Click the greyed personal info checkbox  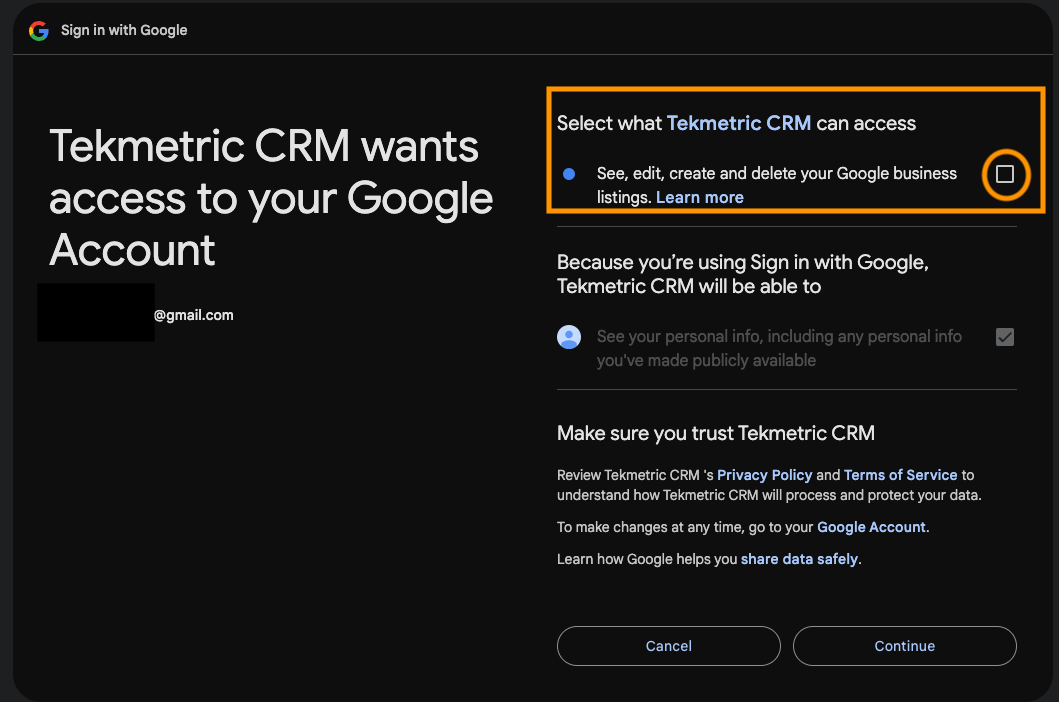click(x=1005, y=336)
